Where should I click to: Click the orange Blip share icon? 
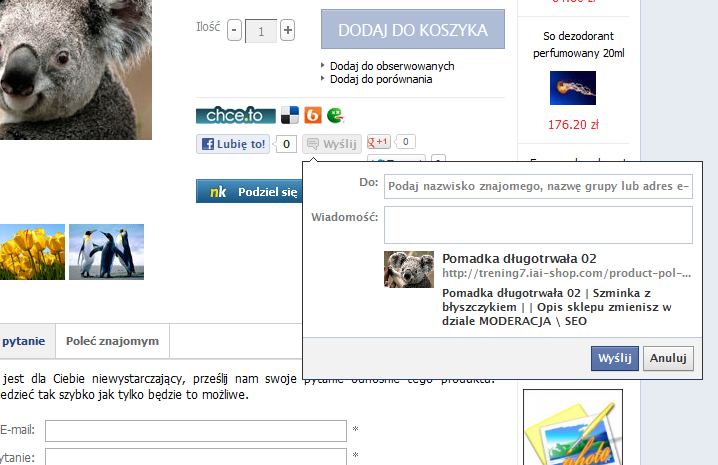point(313,115)
